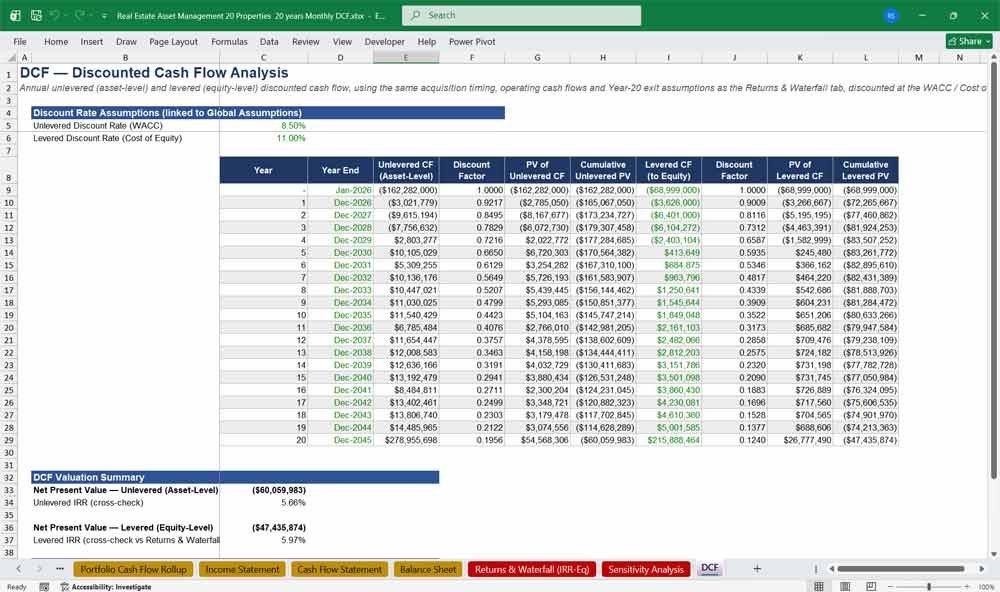Viewport: 1000px width, 592px height.
Task: Switch to Page Layout view icon
Action: [845, 586]
